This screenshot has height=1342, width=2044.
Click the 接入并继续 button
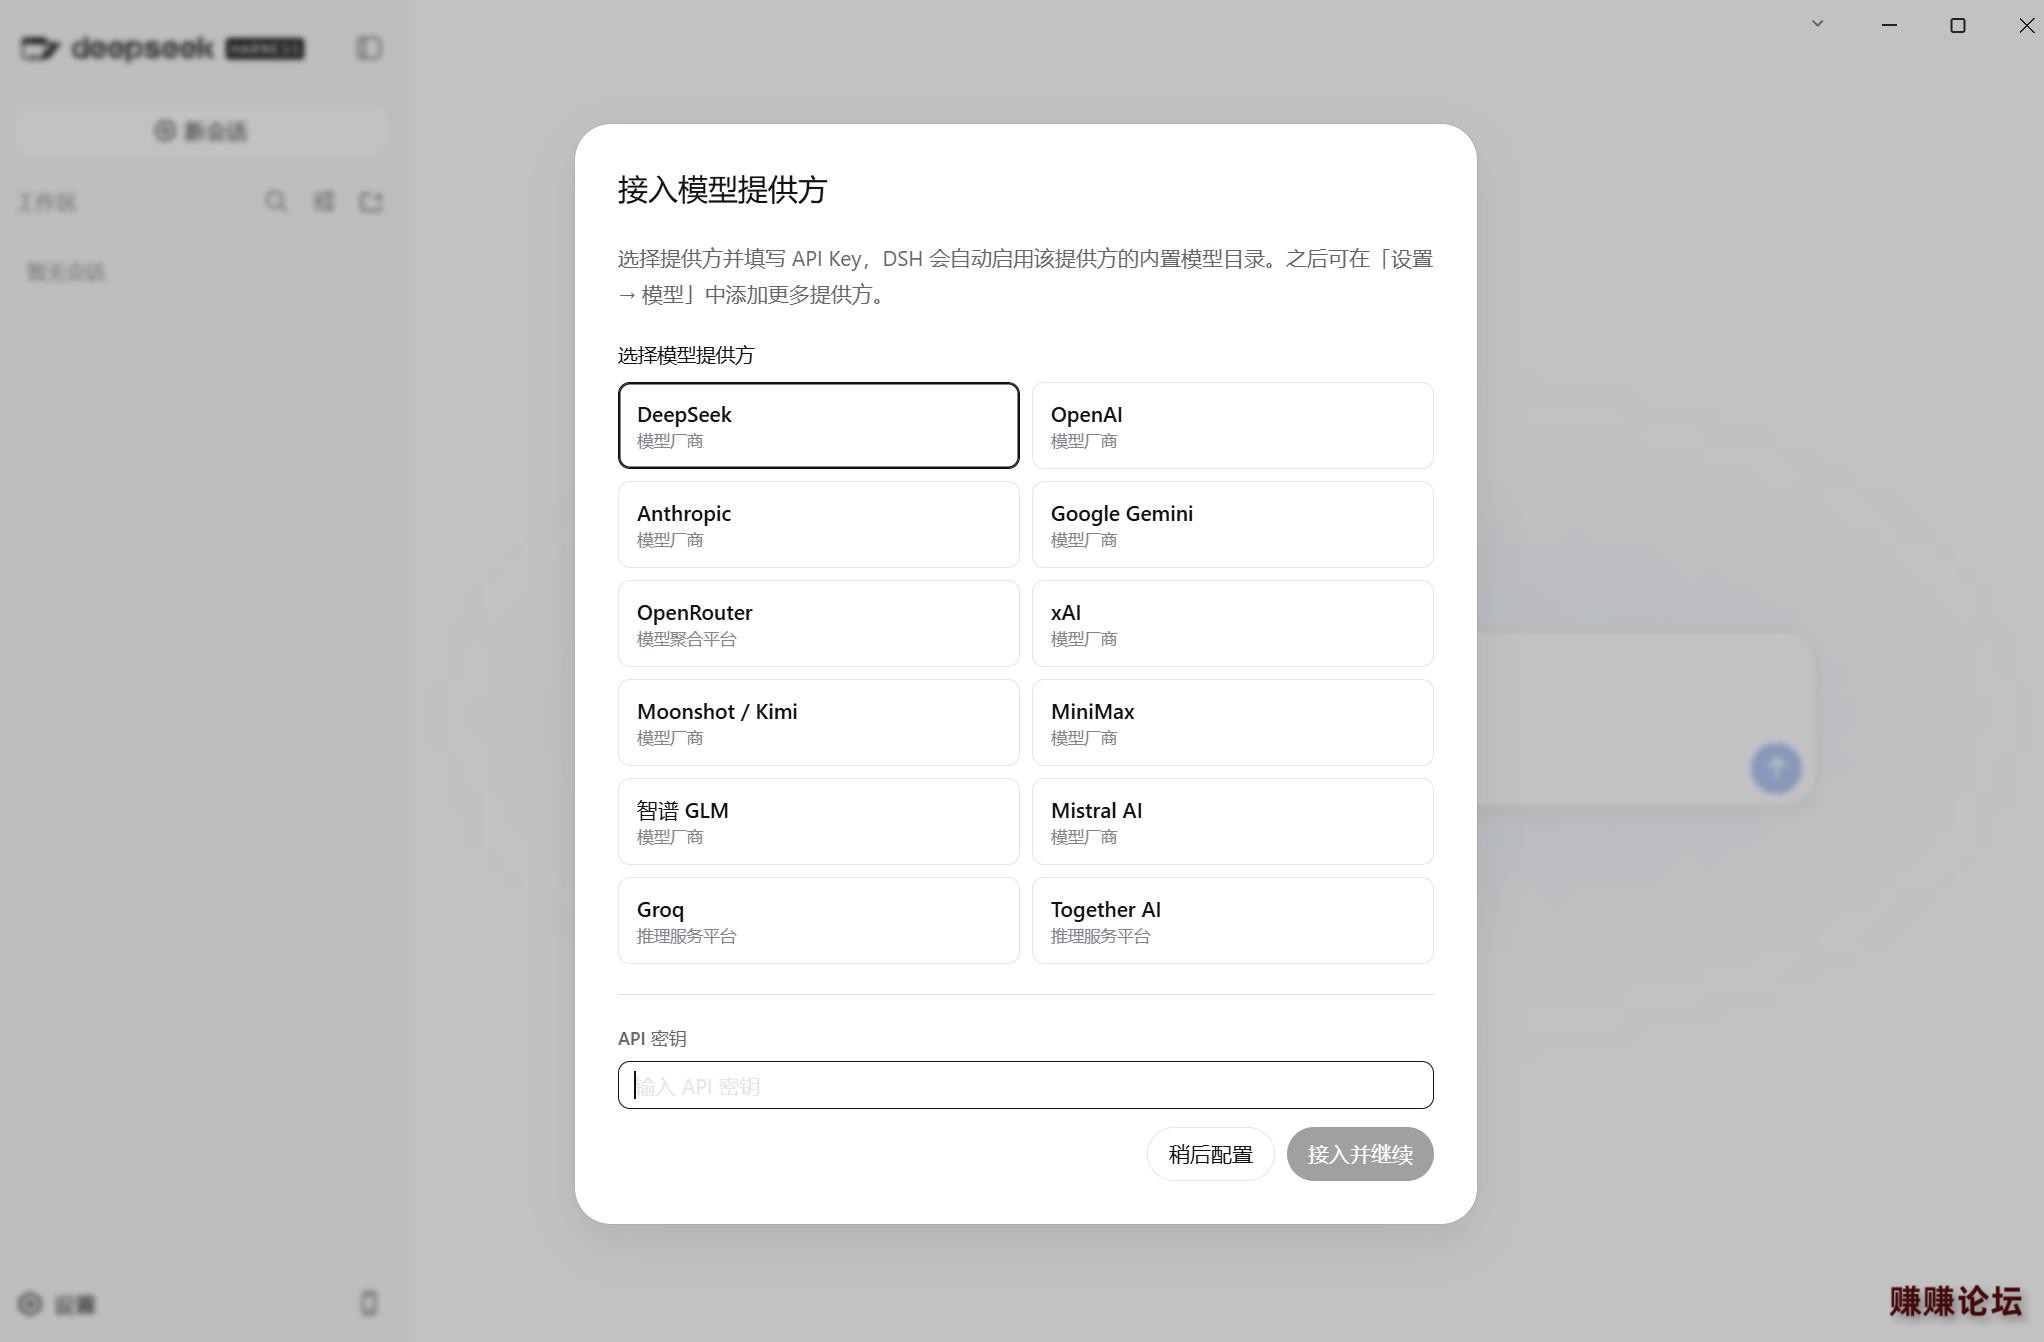(1360, 1154)
